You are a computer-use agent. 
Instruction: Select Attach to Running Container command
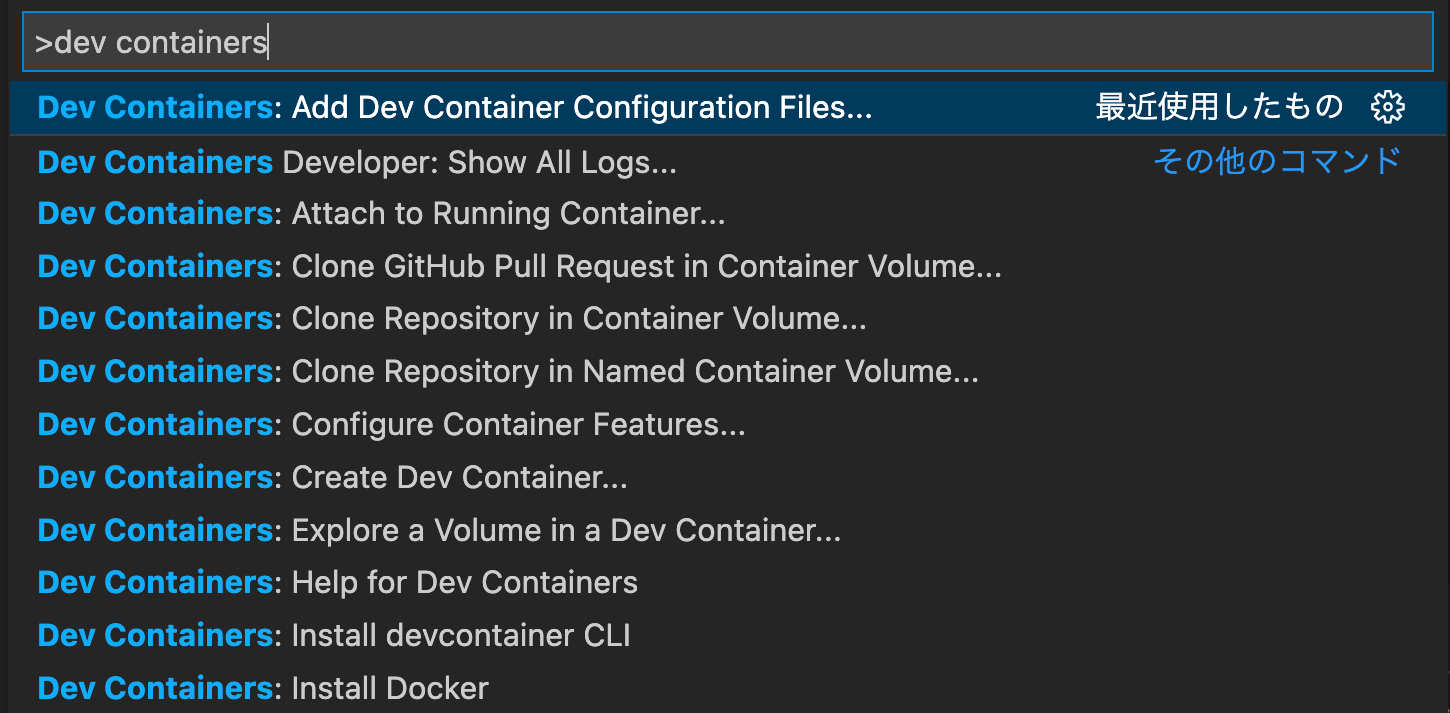click(x=400, y=213)
